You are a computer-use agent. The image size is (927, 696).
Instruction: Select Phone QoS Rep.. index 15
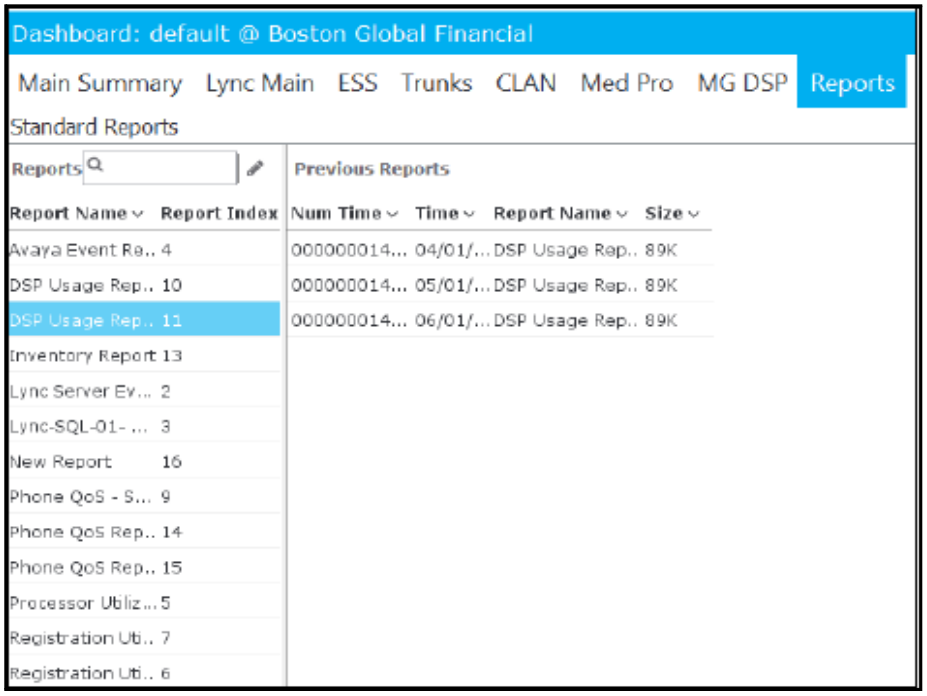[x=144, y=567]
